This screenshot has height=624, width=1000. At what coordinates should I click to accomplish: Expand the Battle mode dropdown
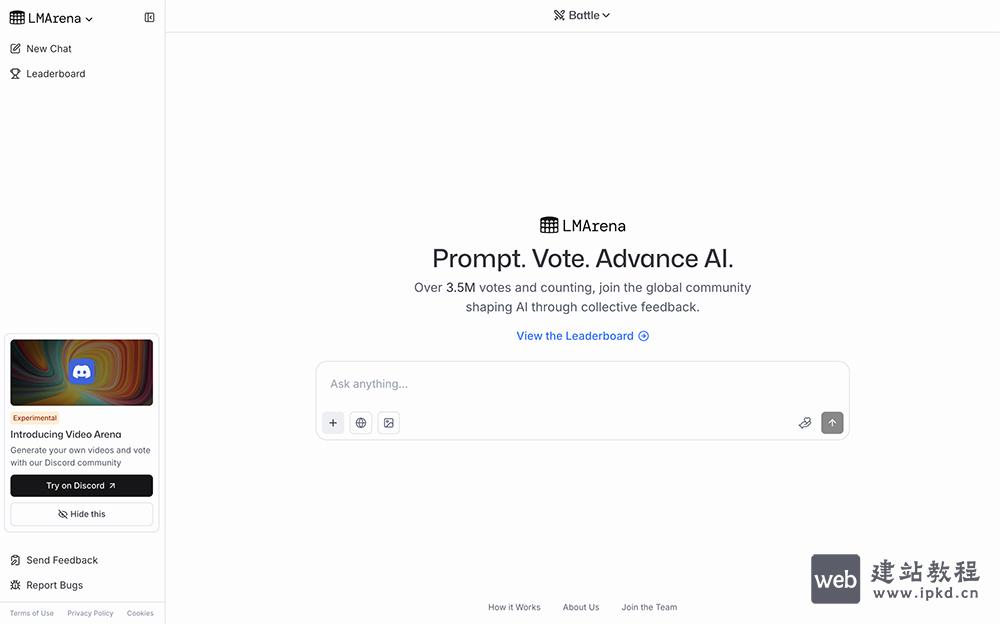click(x=582, y=15)
